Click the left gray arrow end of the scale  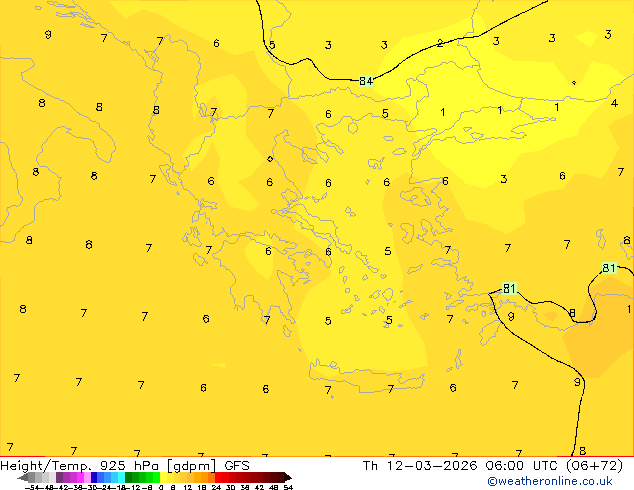(x=23, y=477)
